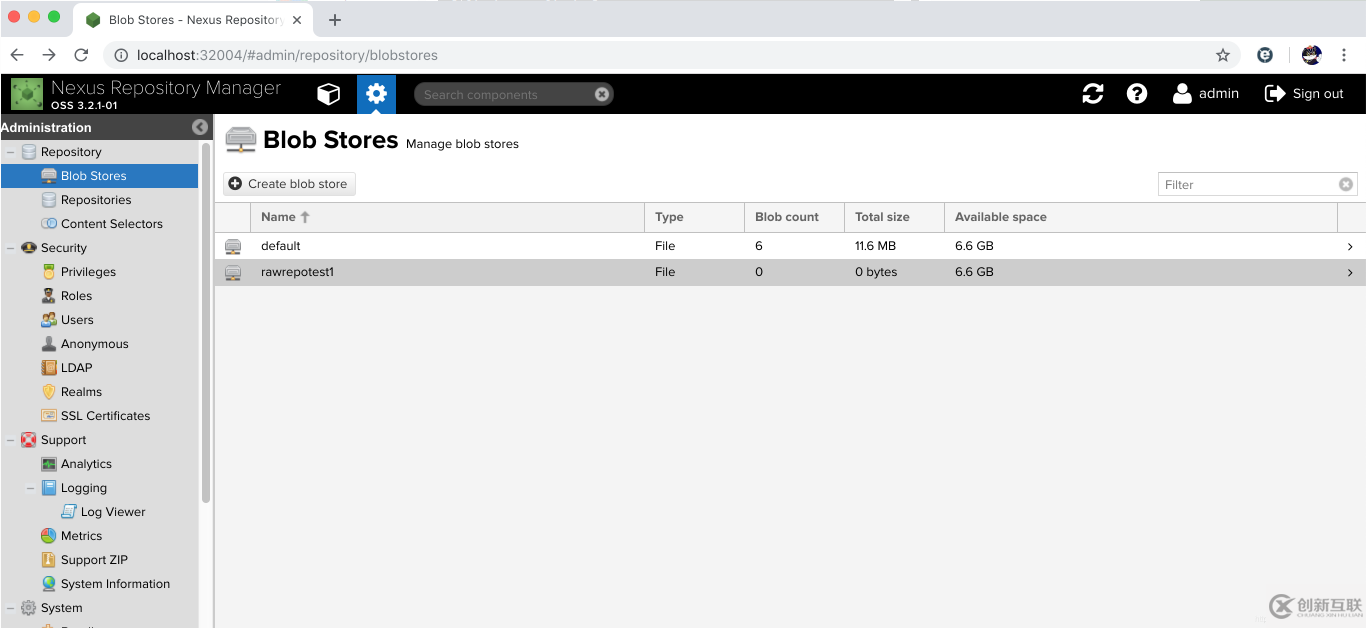Collapse the System tree node
This screenshot has width=1366, height=628.
(11, 608)
